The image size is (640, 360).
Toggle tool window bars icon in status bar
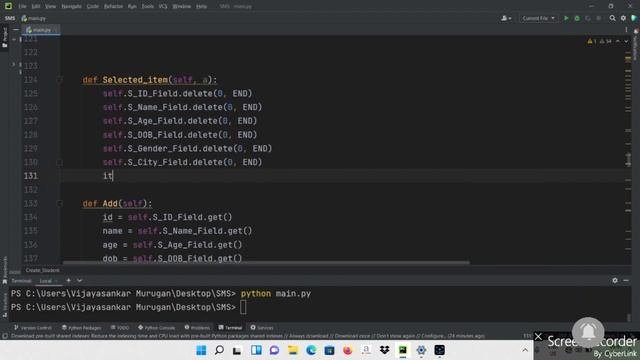point(5,336)
